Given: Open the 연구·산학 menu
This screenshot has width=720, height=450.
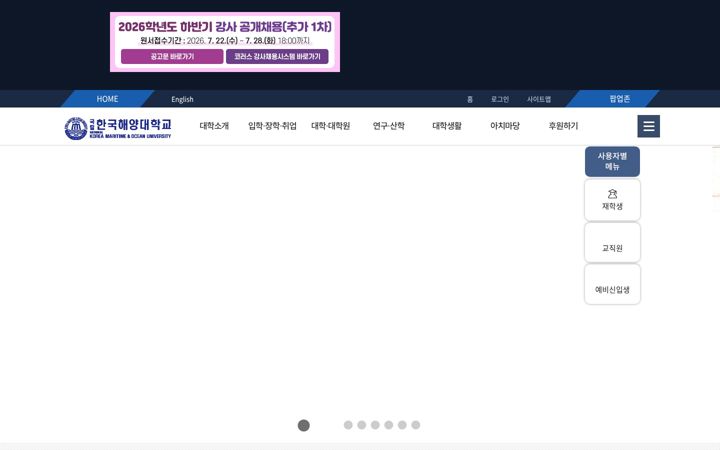Looking at the screenshot, I should pos(388,126).
